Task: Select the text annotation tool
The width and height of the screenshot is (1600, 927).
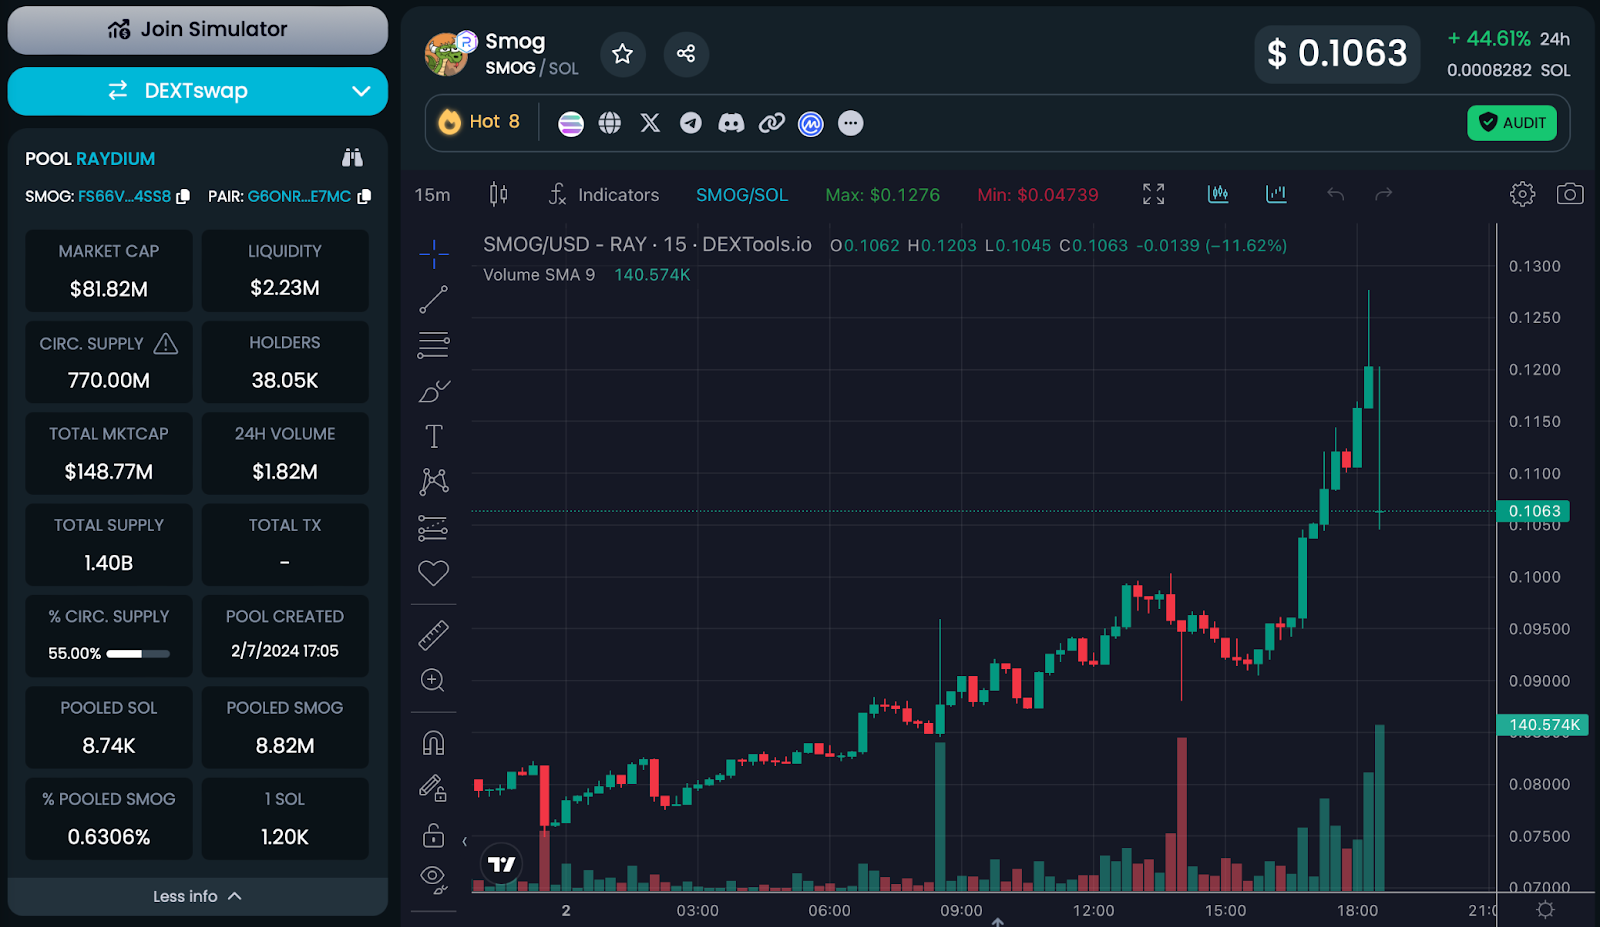Action: pos(434,437)
